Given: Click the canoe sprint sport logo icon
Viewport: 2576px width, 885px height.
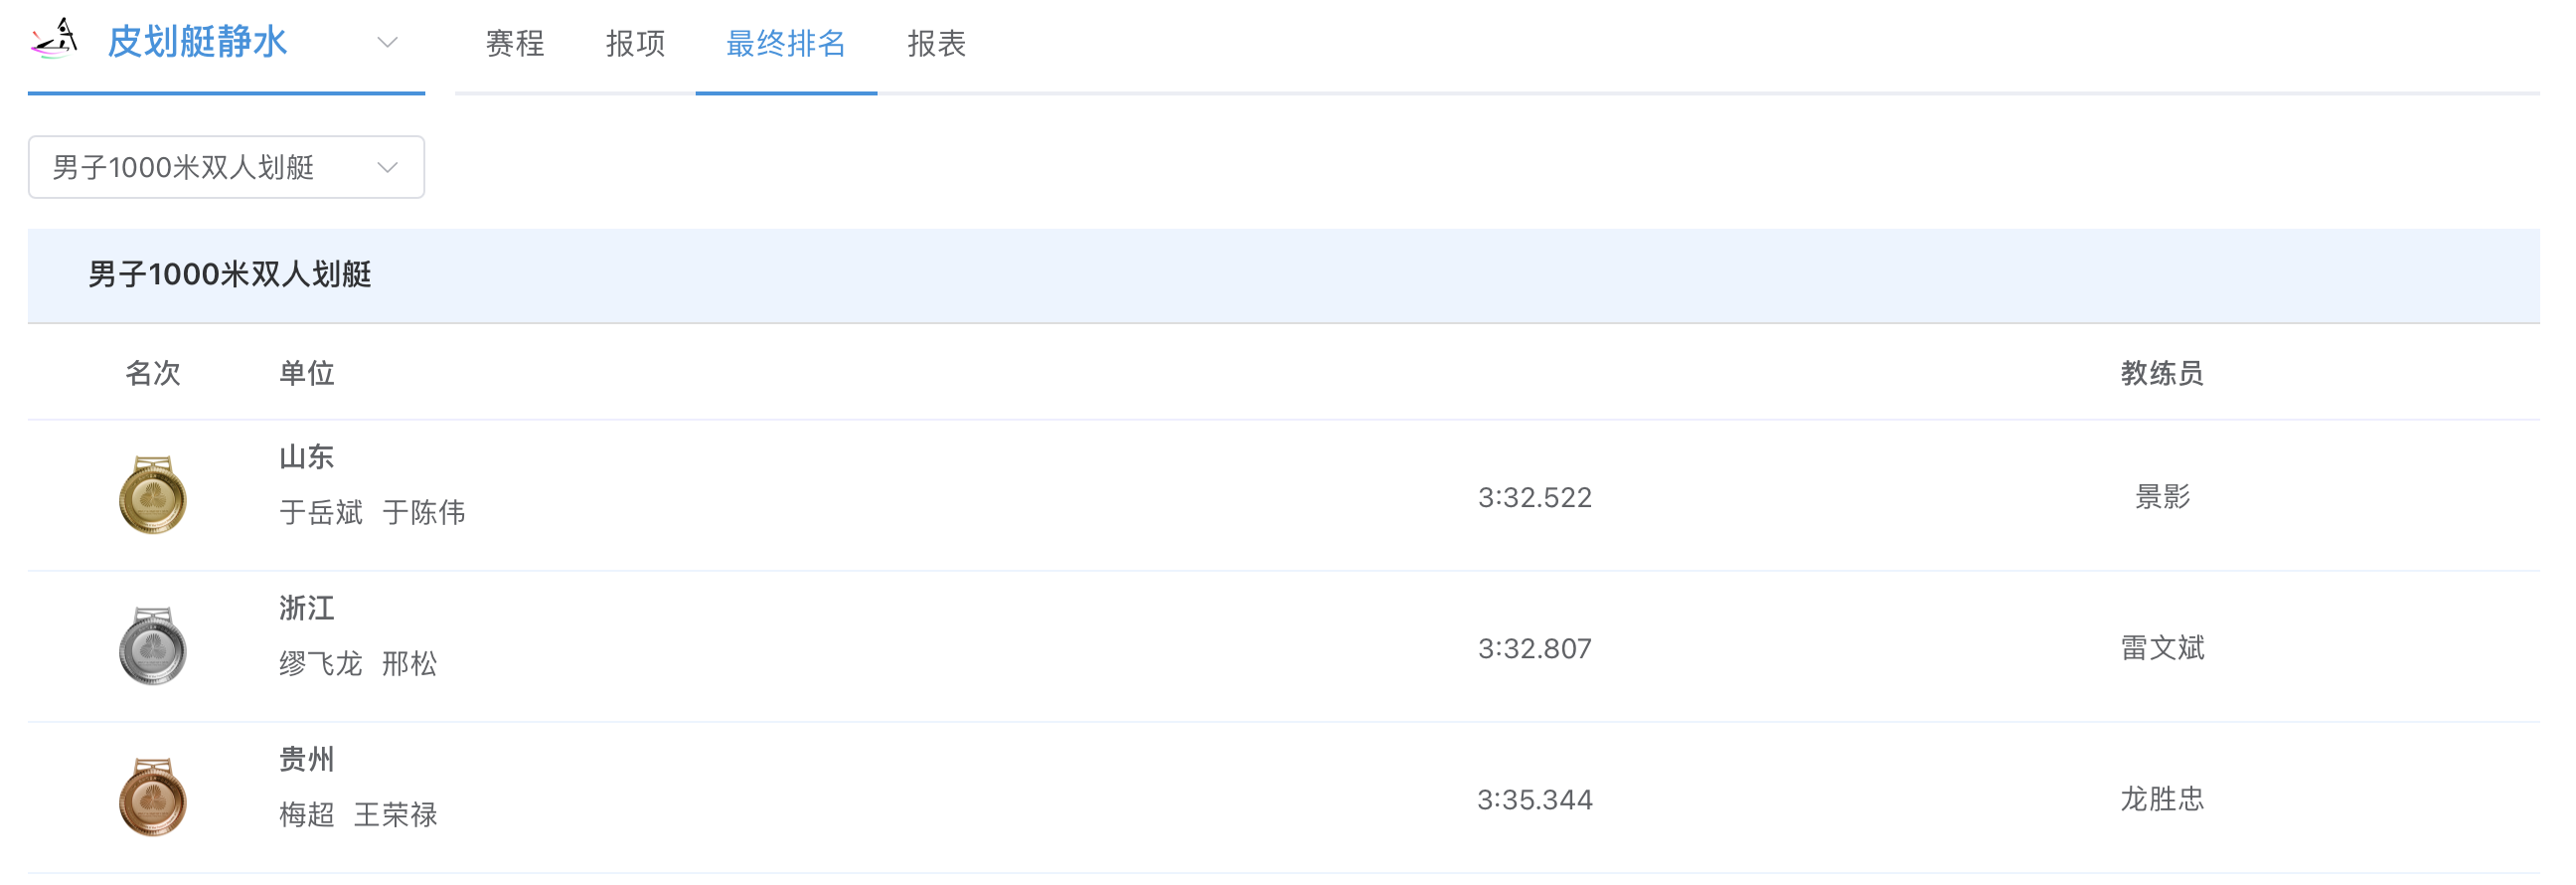Looking at the screenshot, I should click(x=55, y=39).
